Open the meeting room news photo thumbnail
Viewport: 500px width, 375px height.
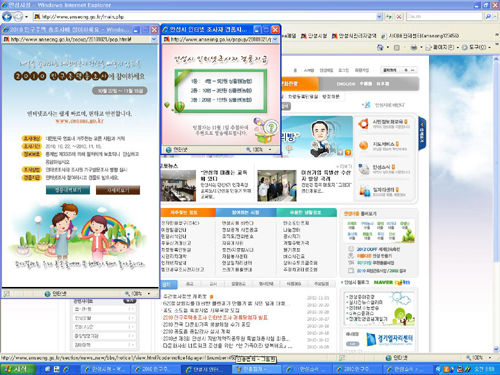click(x=178, y=186)
